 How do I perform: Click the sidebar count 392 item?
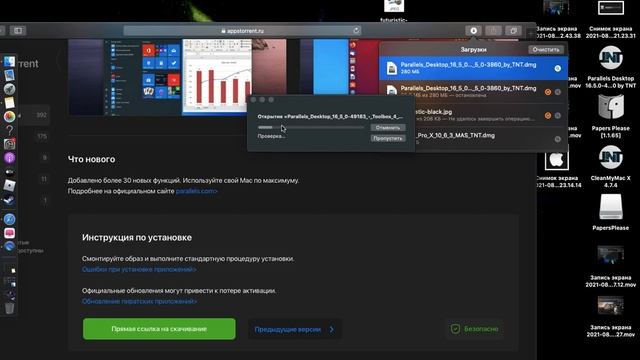click(41, 115)
